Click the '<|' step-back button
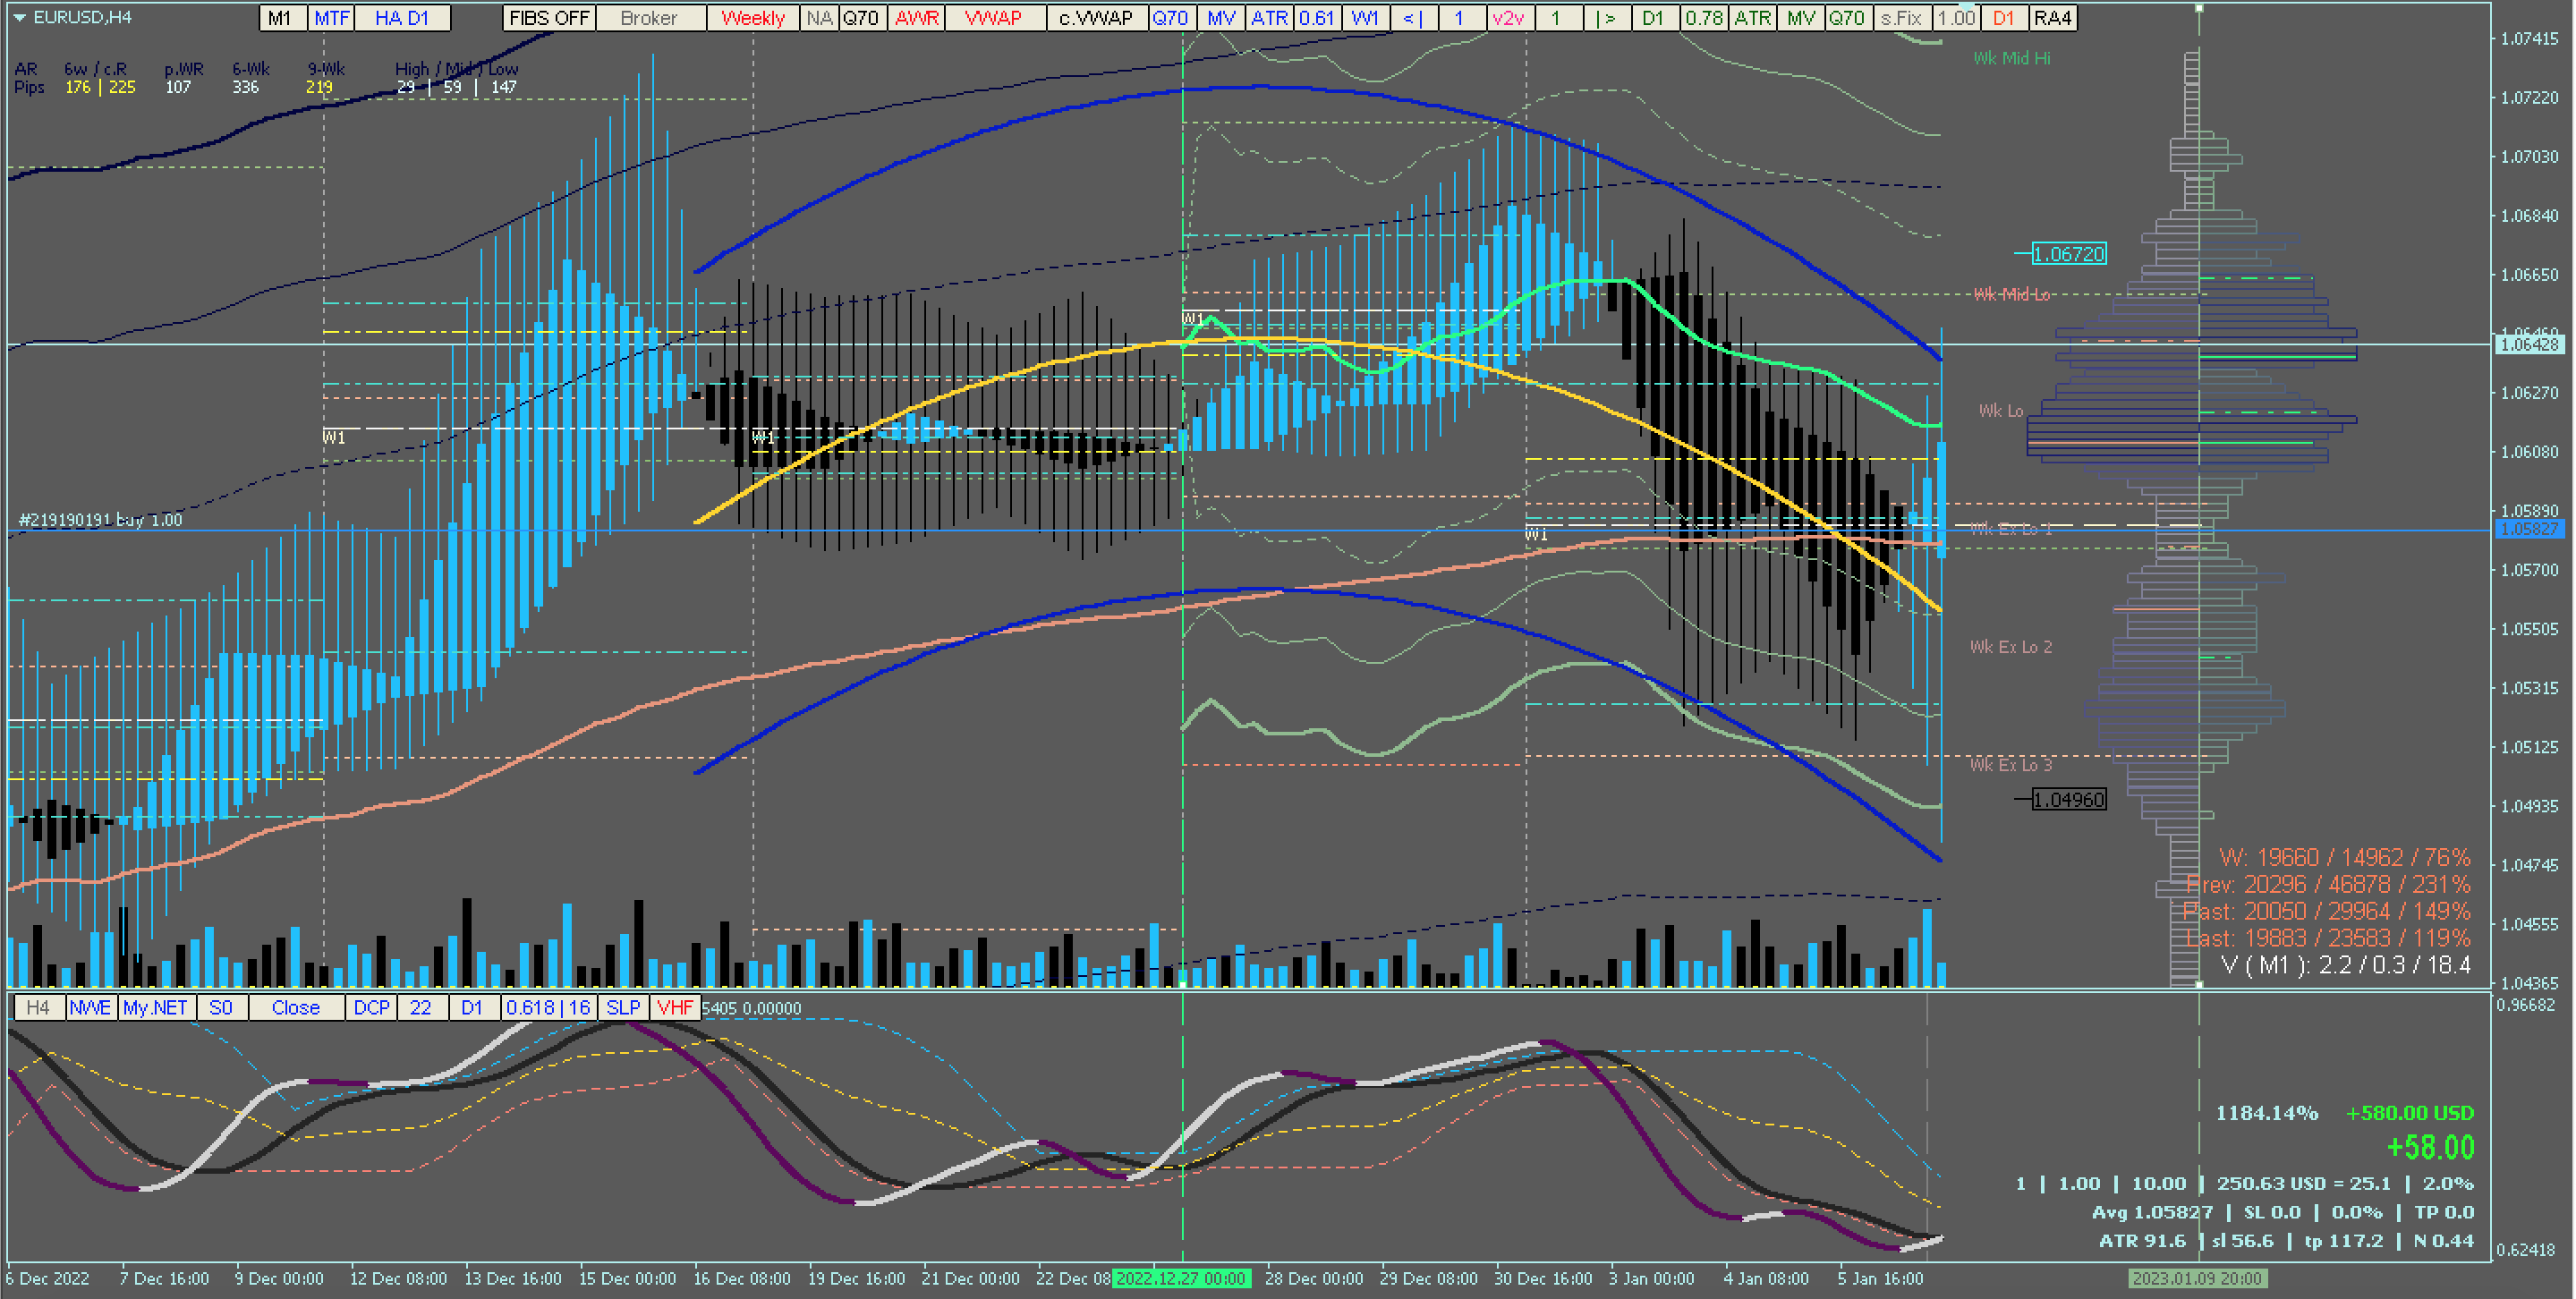 pyautogui.click(x=1413, y=18)
